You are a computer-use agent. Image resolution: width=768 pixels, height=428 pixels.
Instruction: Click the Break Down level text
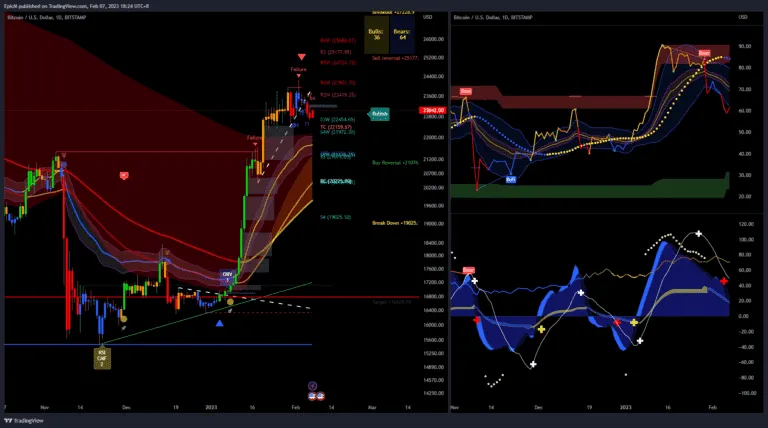click(x=394, y=223)
